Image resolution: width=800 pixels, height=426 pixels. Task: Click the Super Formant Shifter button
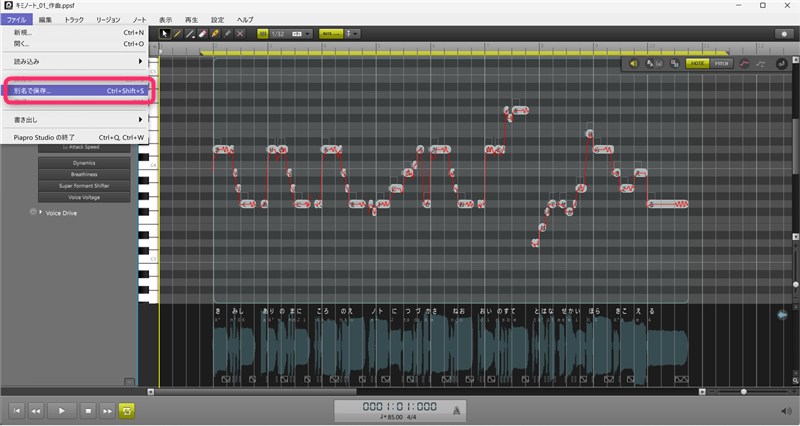(x=84, y=186)
